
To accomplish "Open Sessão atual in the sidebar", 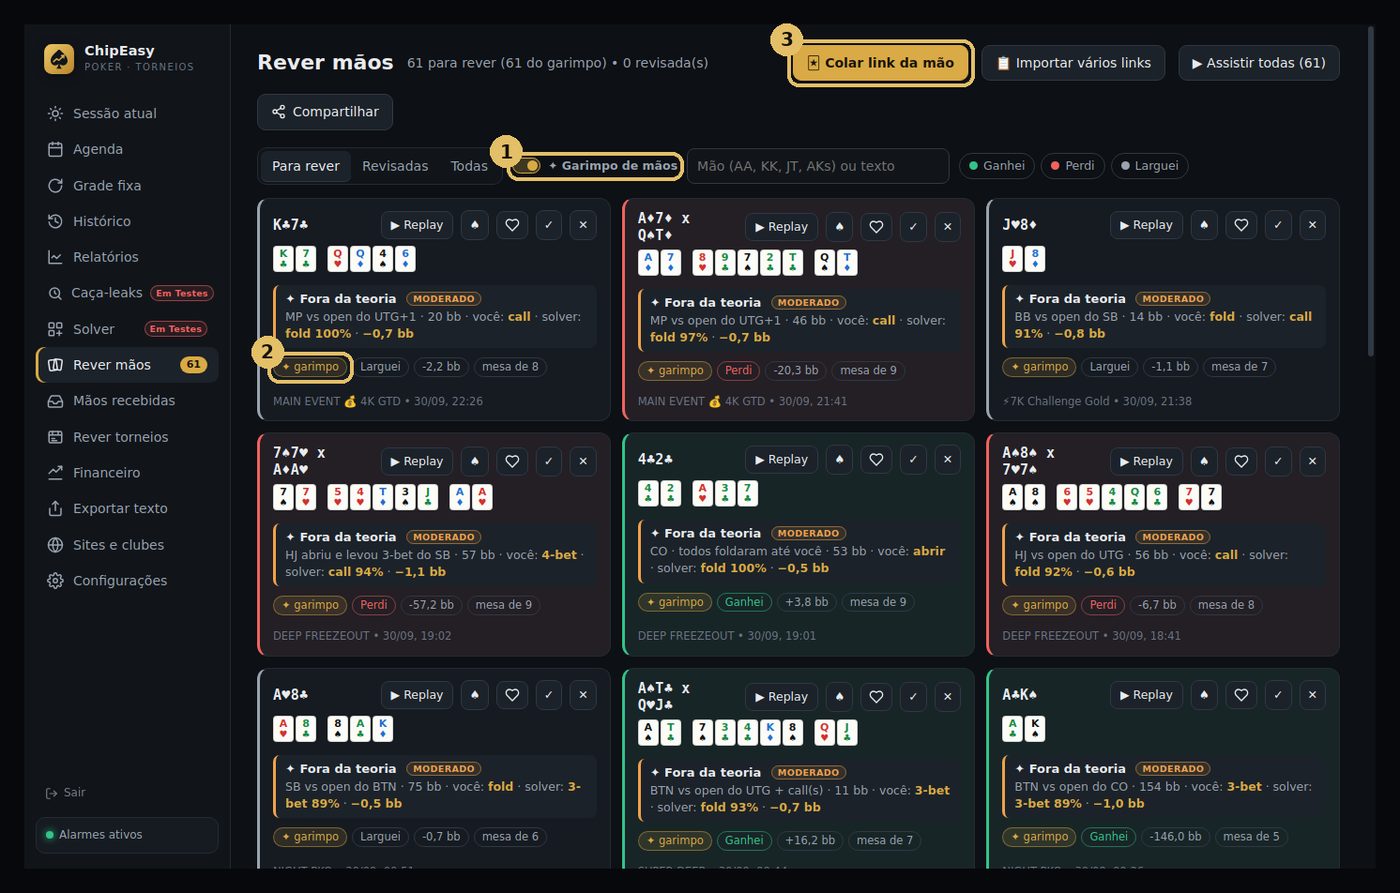I will click(x=127, y=113).
